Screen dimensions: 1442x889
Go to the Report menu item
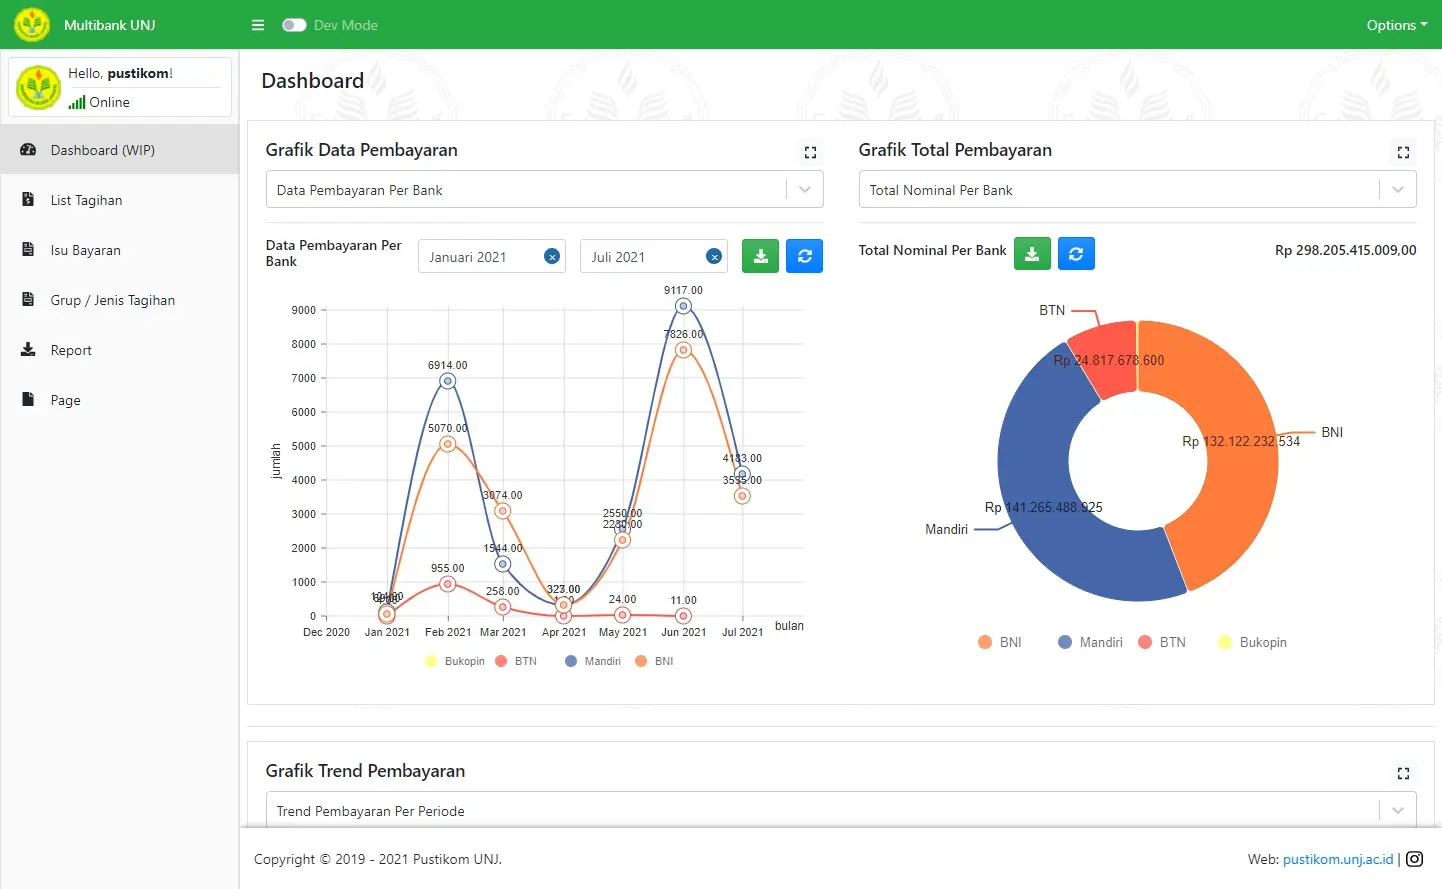[x=71, y=350]
